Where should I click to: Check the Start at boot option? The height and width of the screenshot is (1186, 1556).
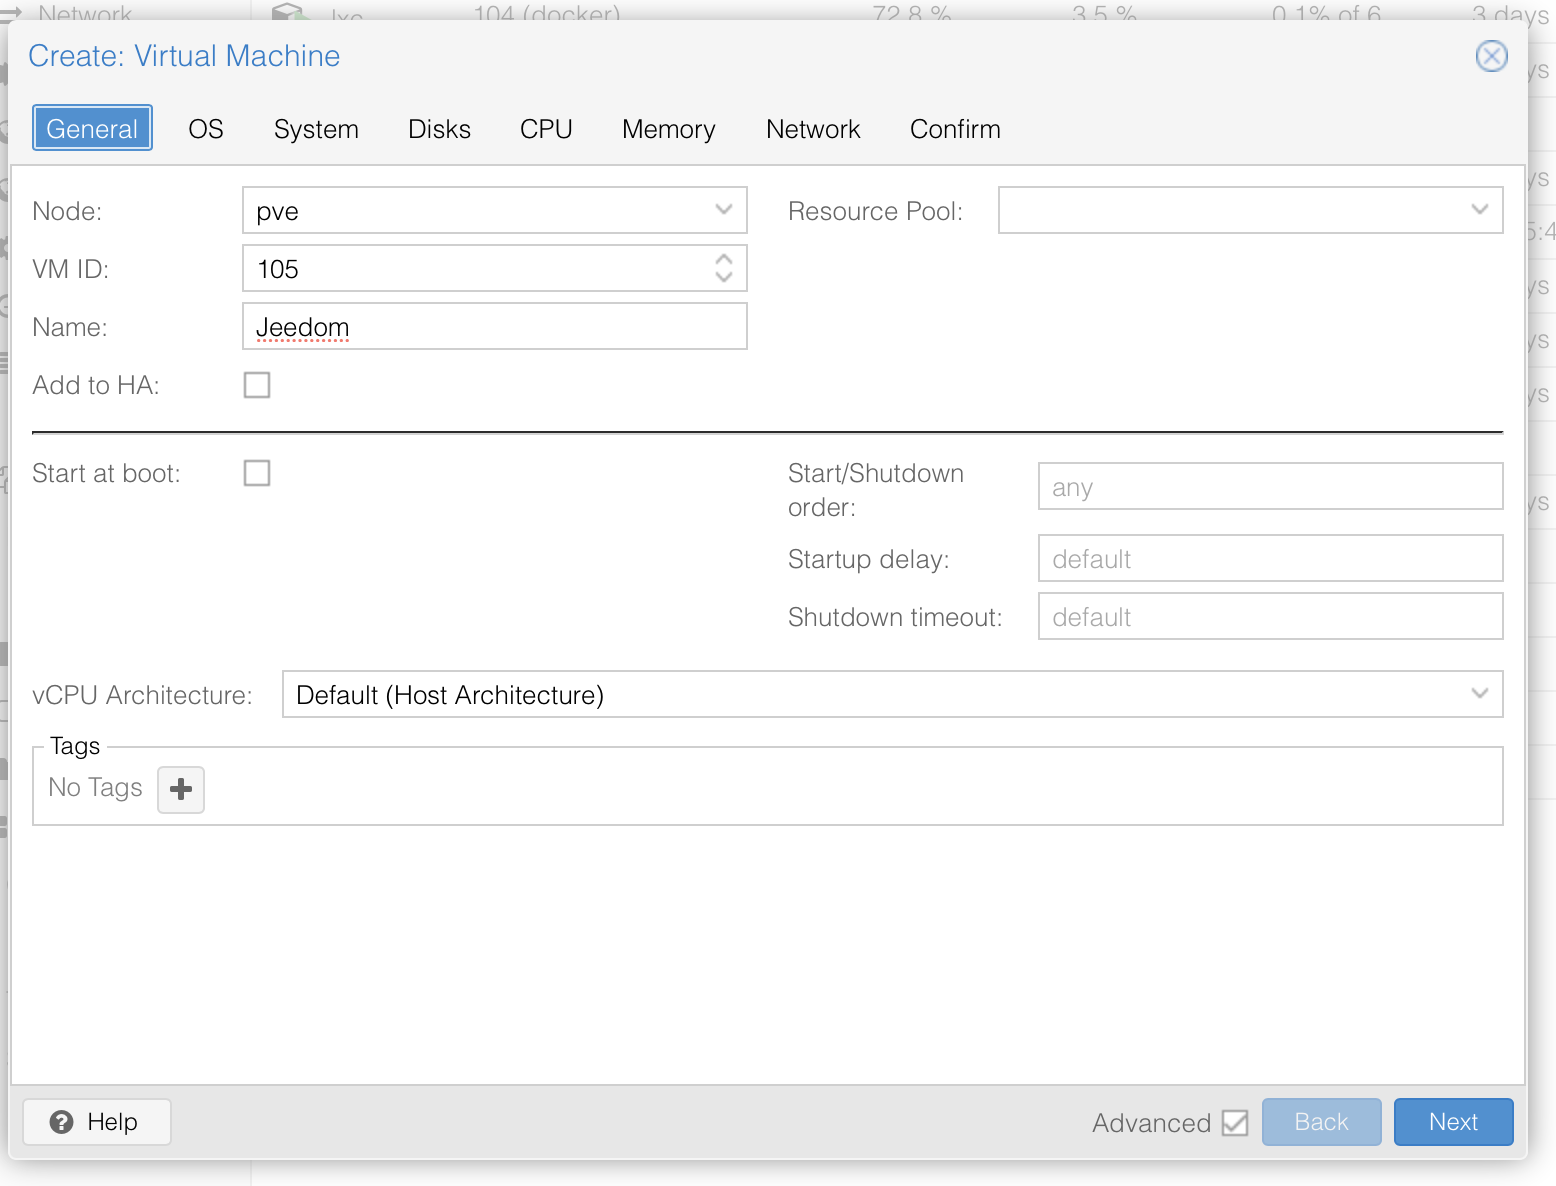[x=257, y=473]
